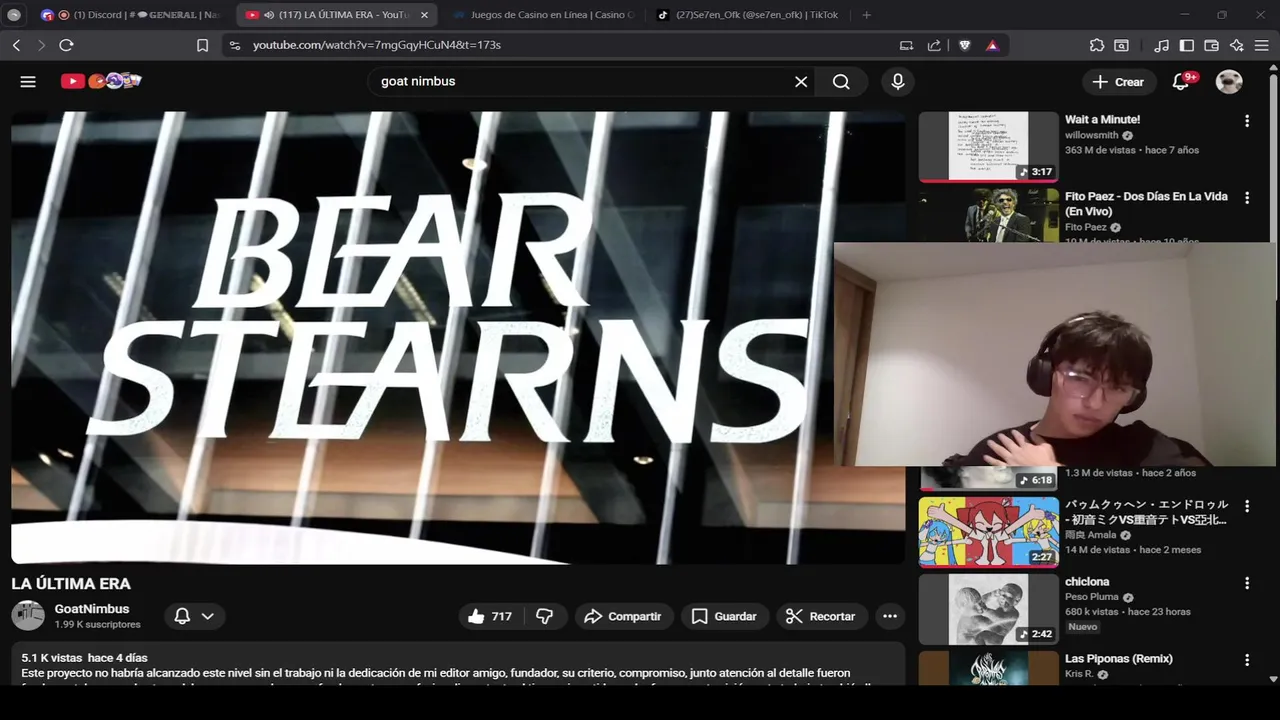Open the Leo AI sparkle icon
The width and height of the screenshot is (1280, 720).
click(x=1237, y=45)
